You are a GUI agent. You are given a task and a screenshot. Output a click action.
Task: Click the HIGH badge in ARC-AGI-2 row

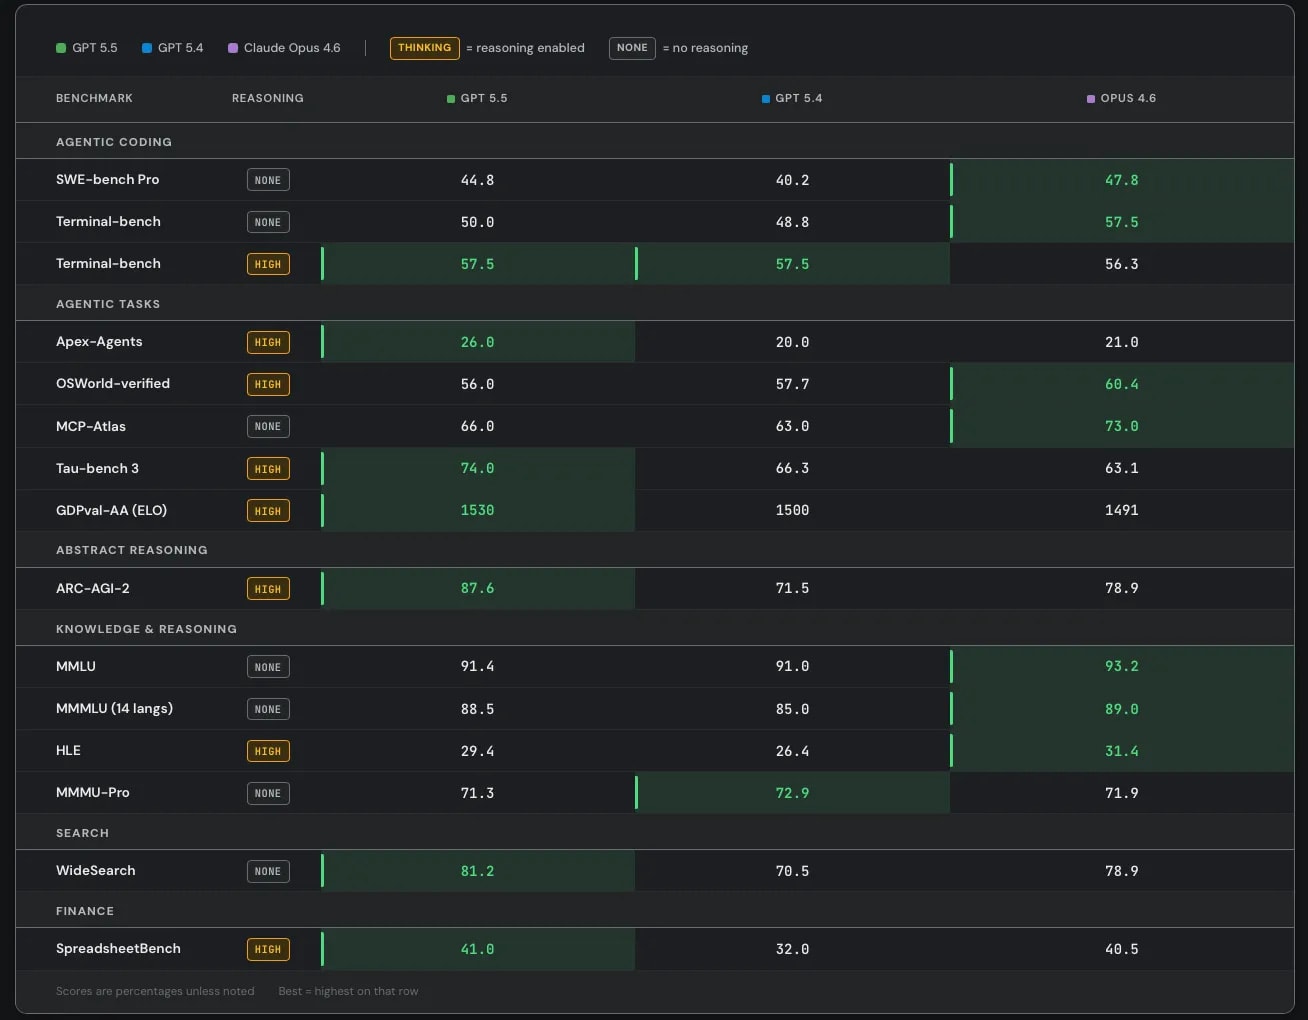point(268,589)
